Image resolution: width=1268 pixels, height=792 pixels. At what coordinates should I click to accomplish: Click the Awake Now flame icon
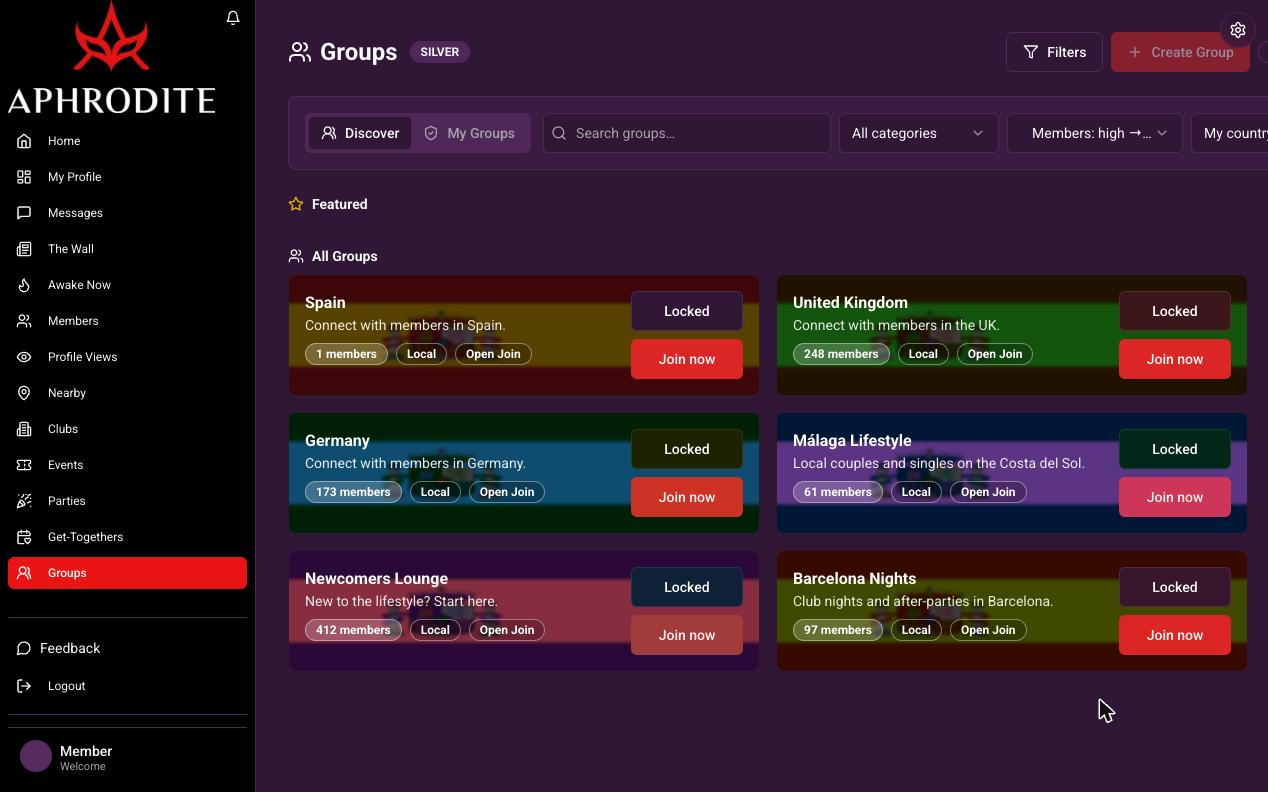[24, 285]
